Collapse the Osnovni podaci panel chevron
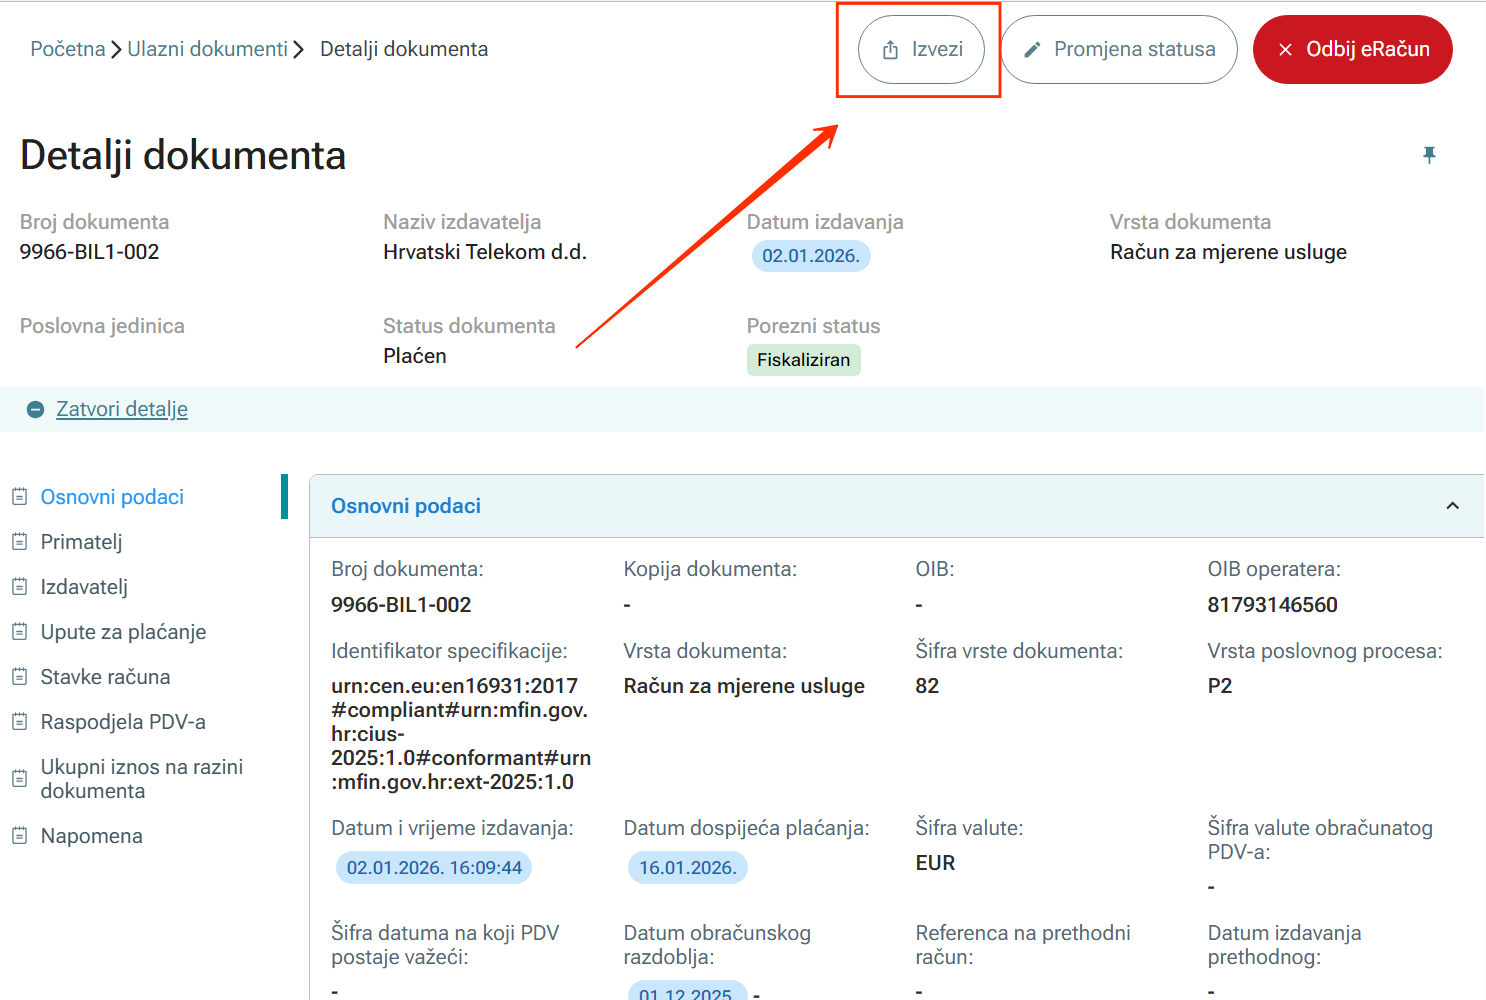1486x1000 pixels. click(1452, 506)
